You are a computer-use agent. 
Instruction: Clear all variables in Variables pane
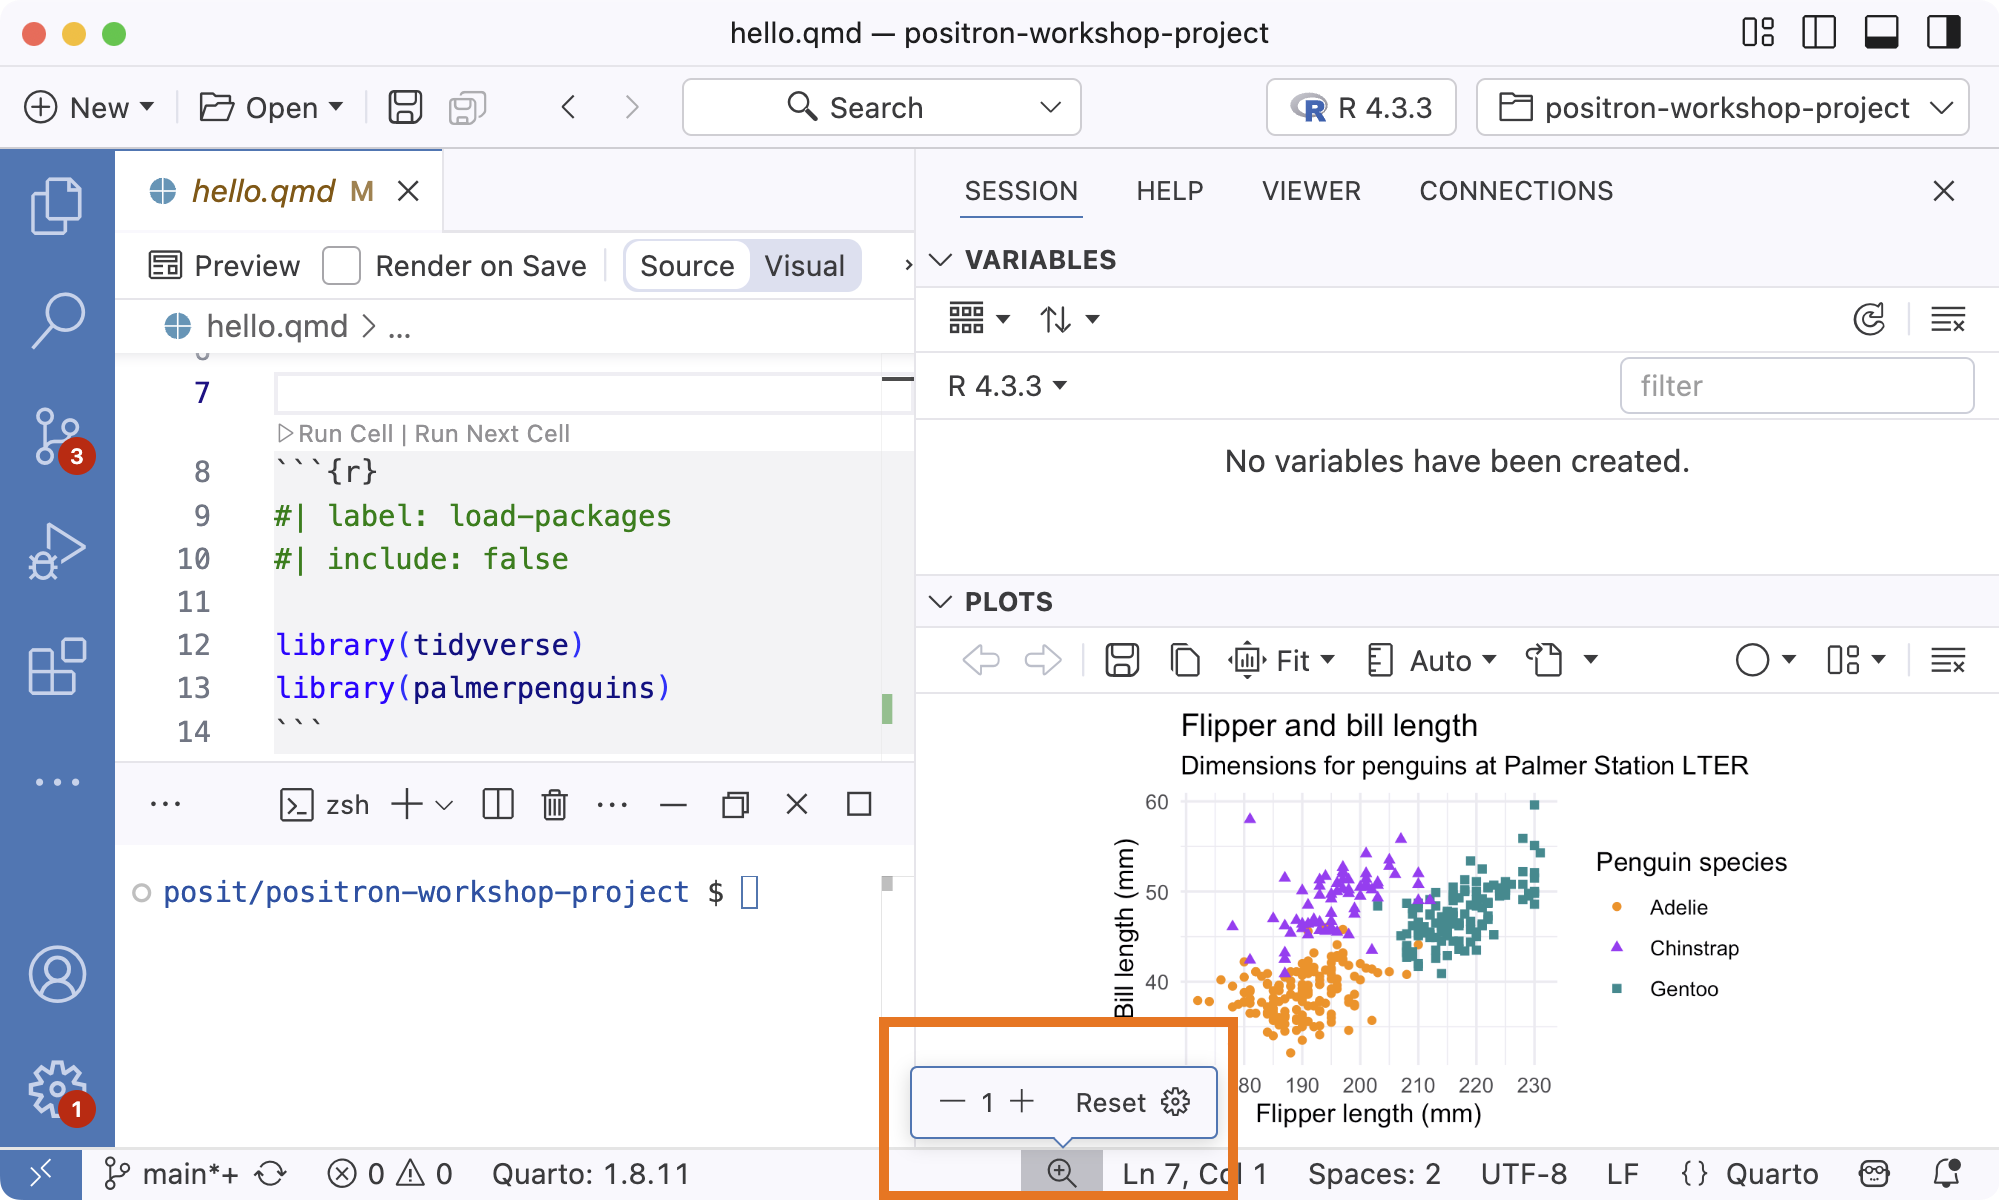[x=1948, y=320]
